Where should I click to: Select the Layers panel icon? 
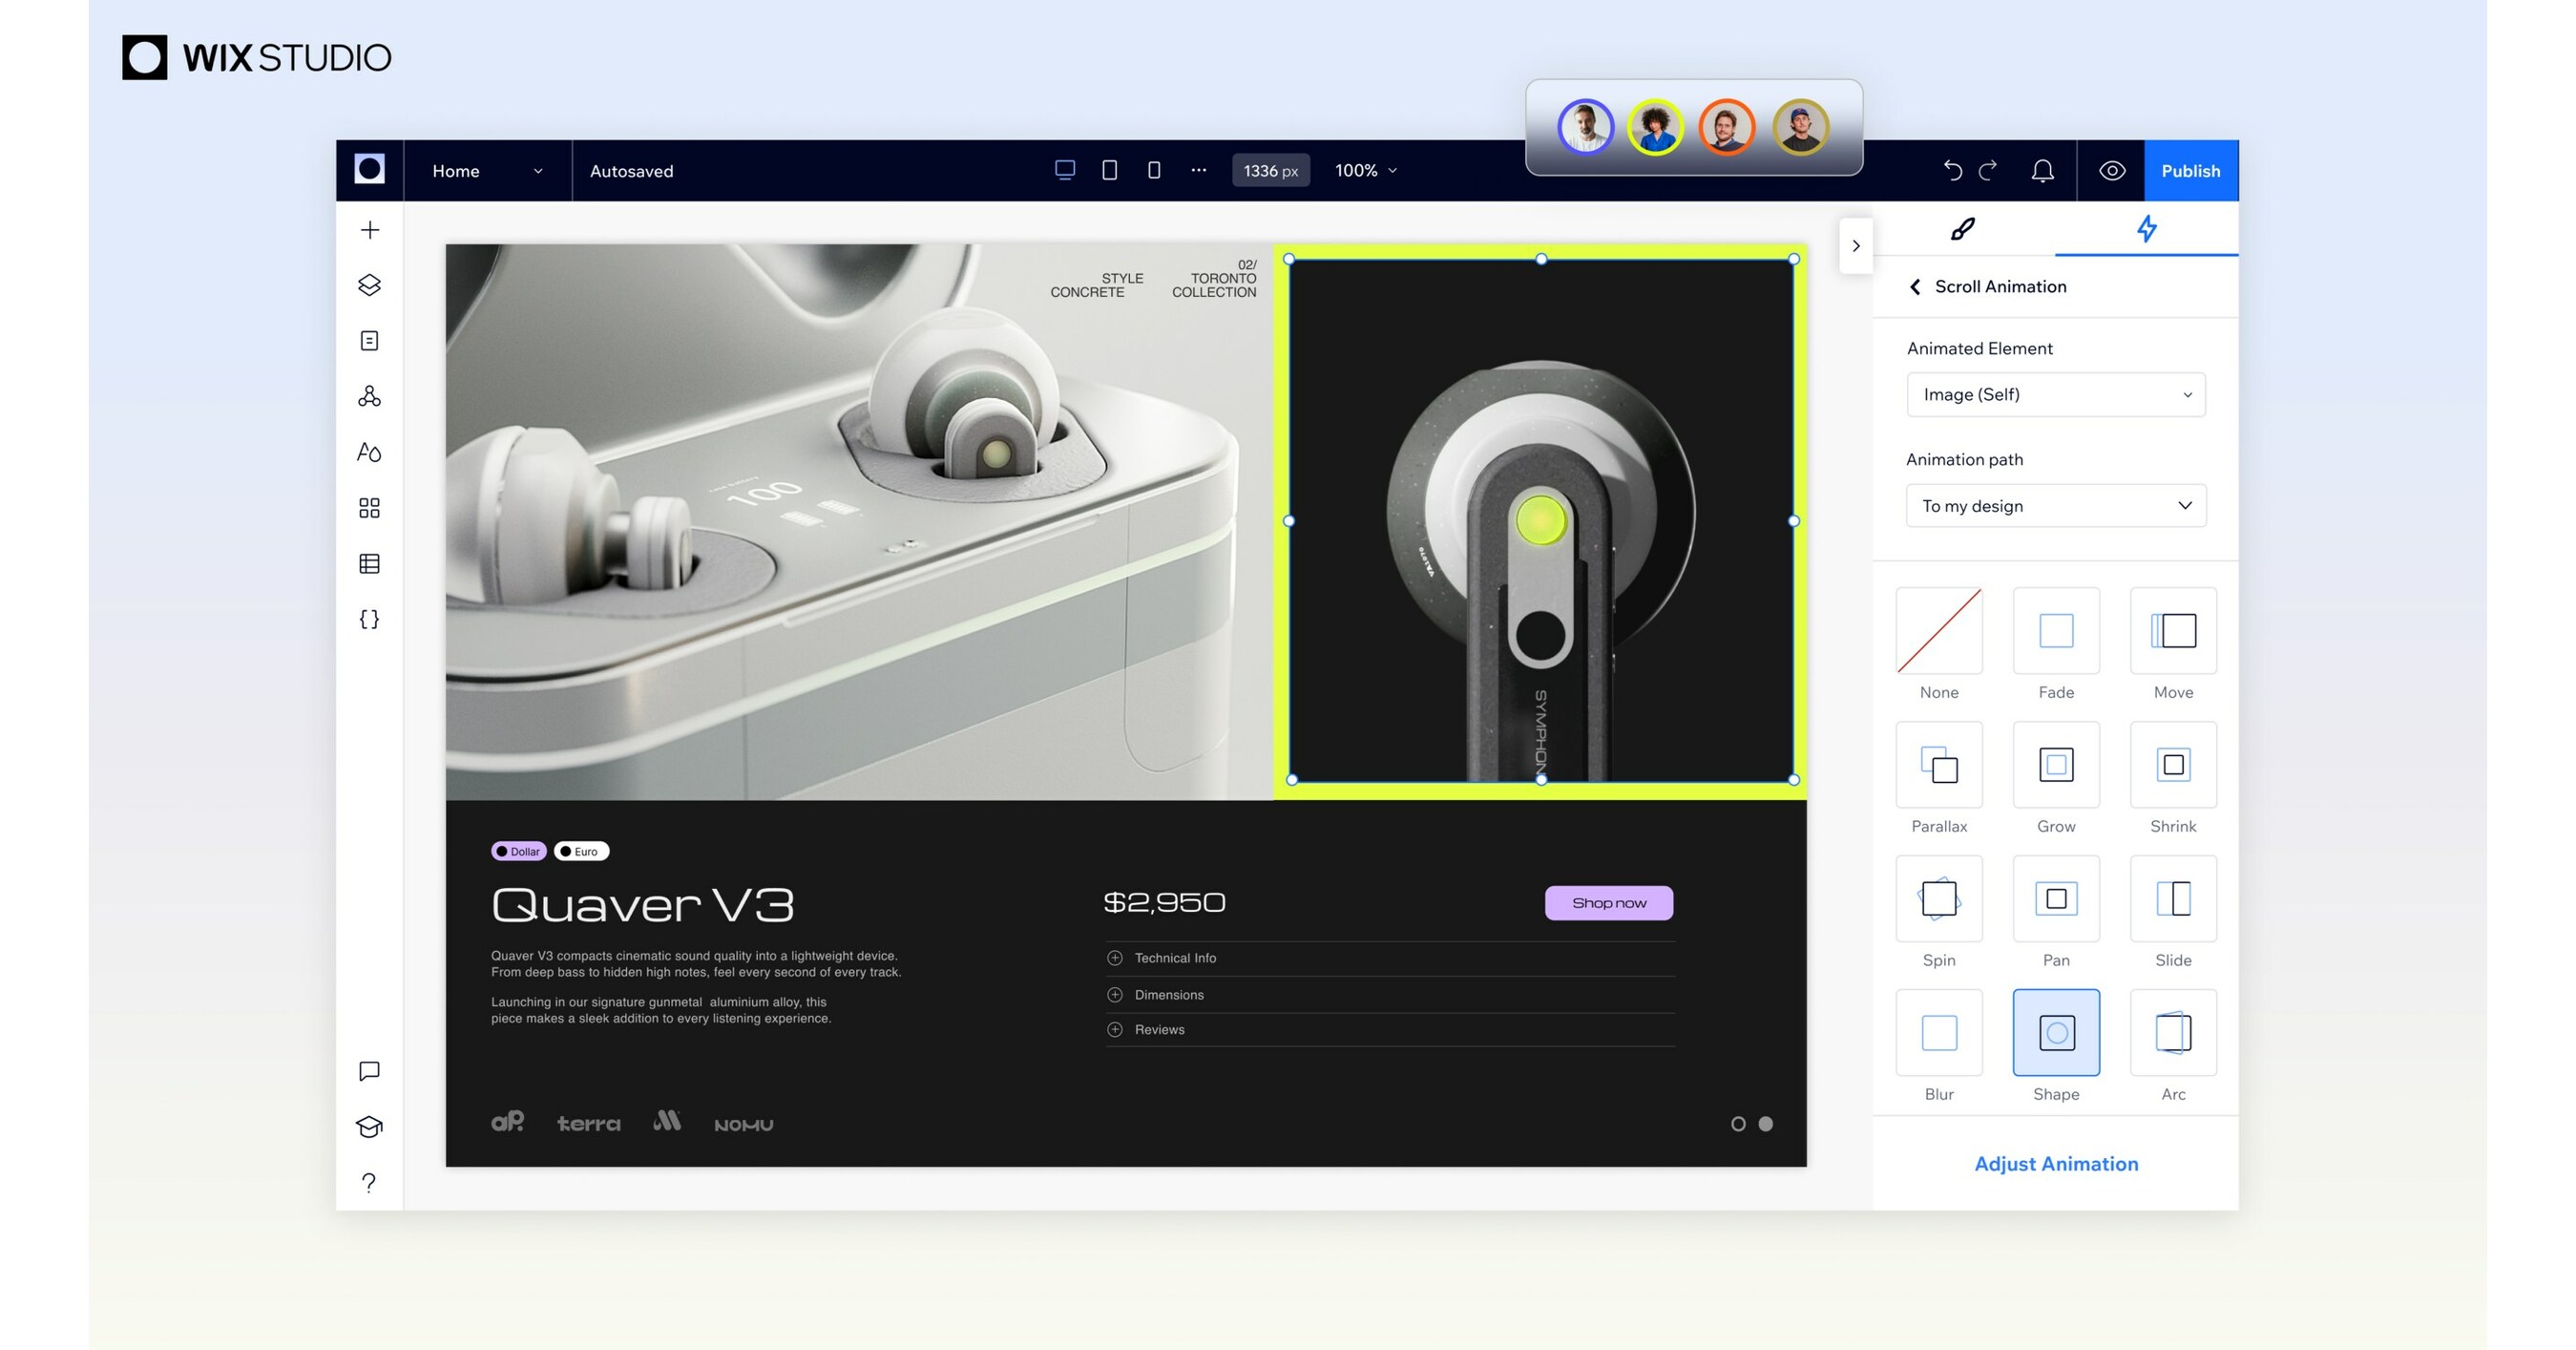(x=369, y=285)
